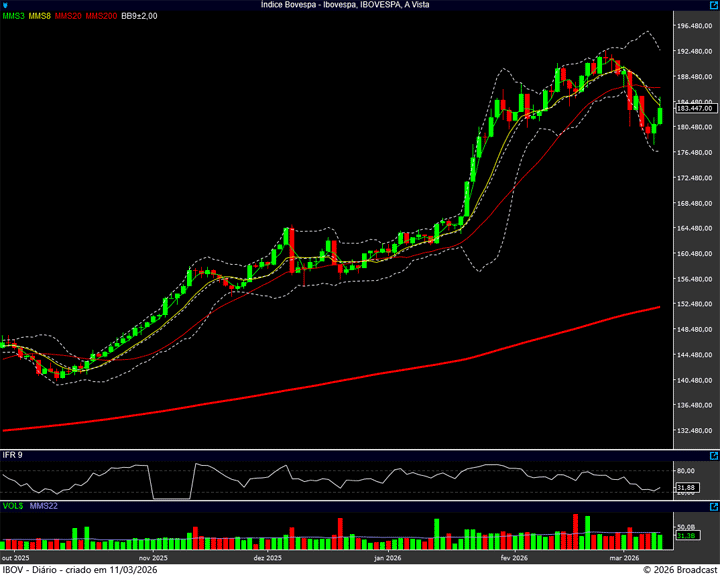720x575 pixels.
Task: Click the volume value tag 31,38
Action: coord(685,536)
